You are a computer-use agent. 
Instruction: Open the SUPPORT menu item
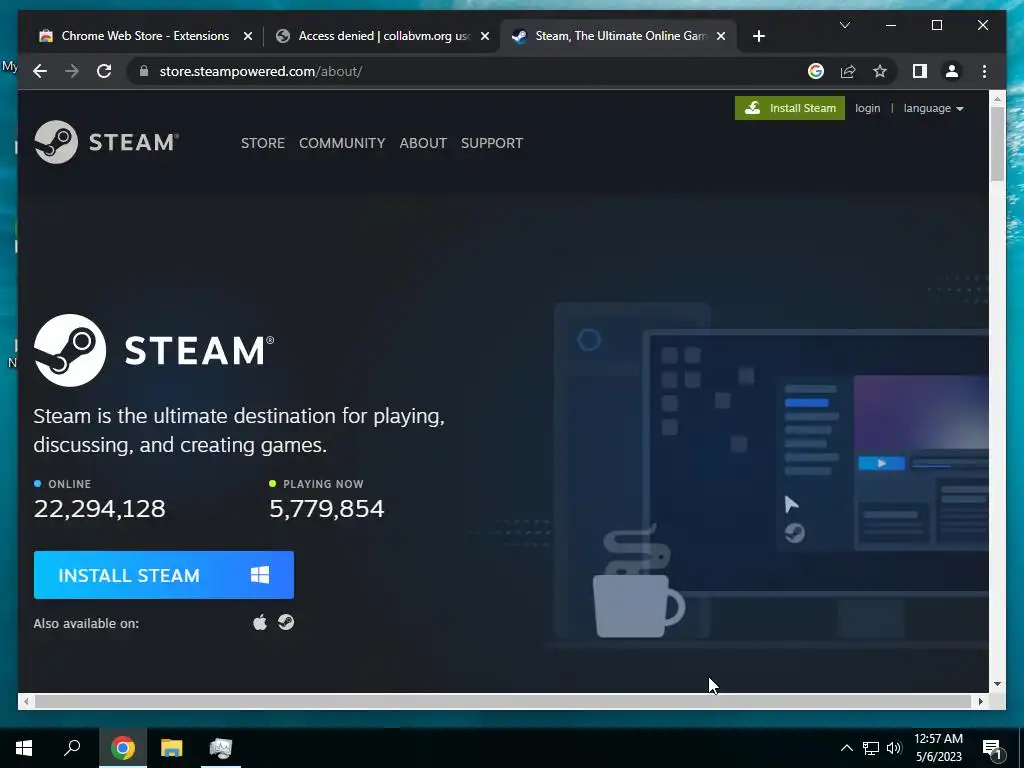492,143
